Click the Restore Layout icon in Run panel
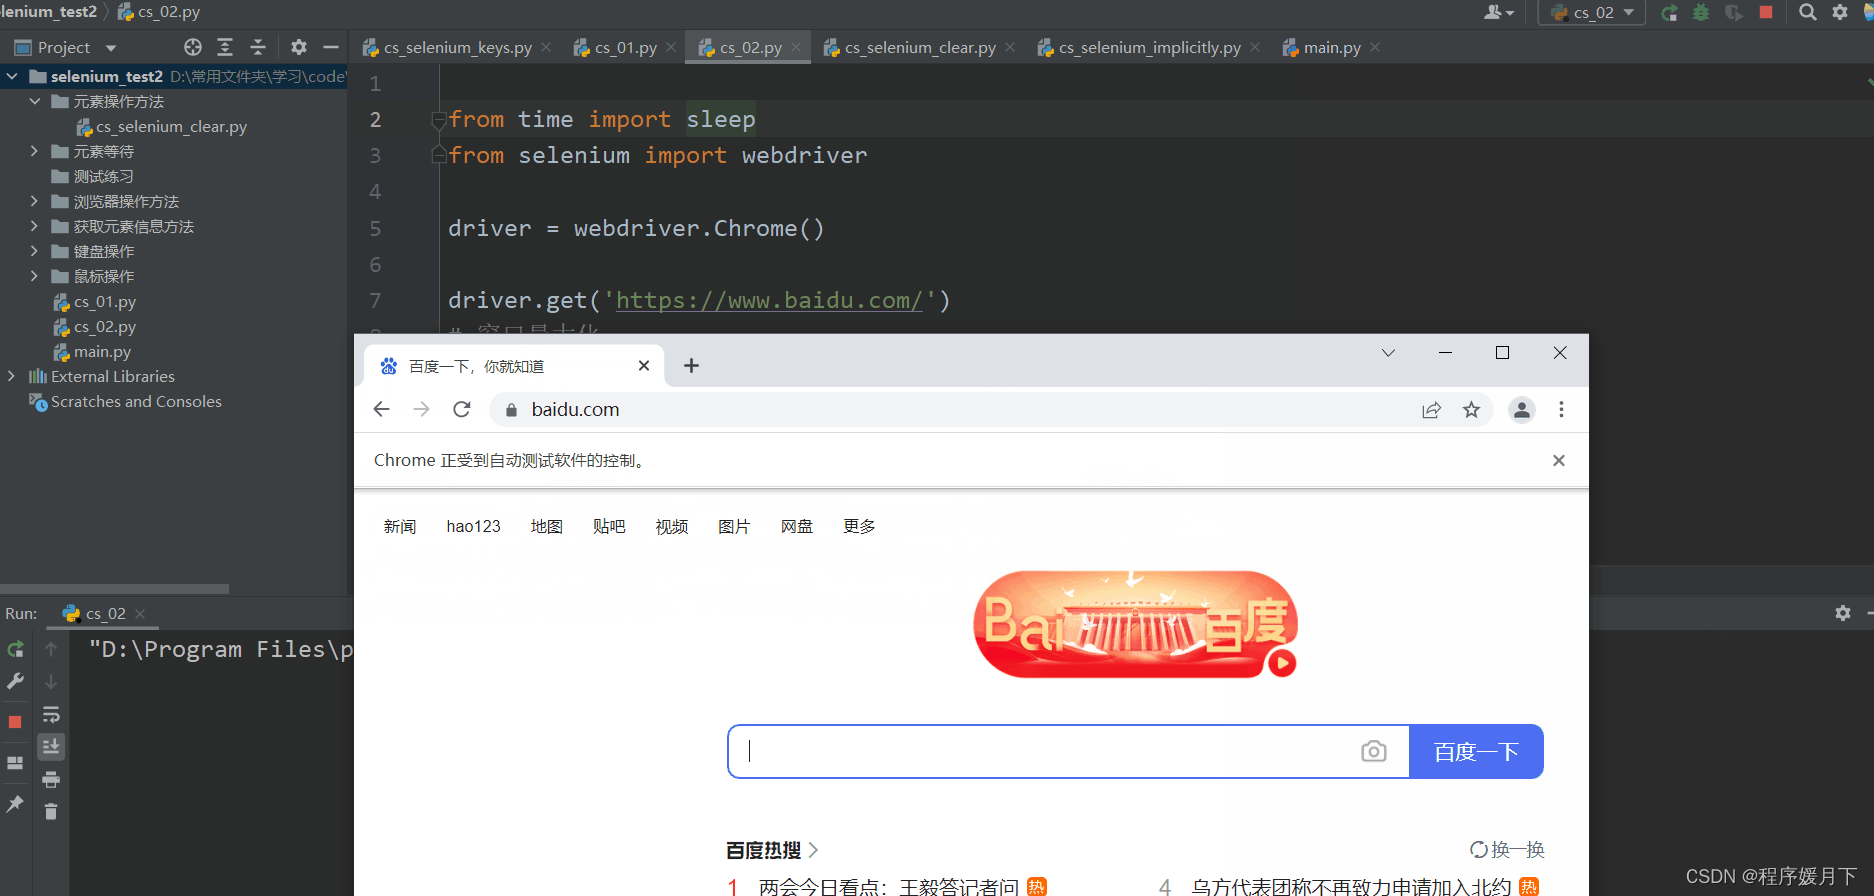The image size is (1874, 896). [15, 762]
